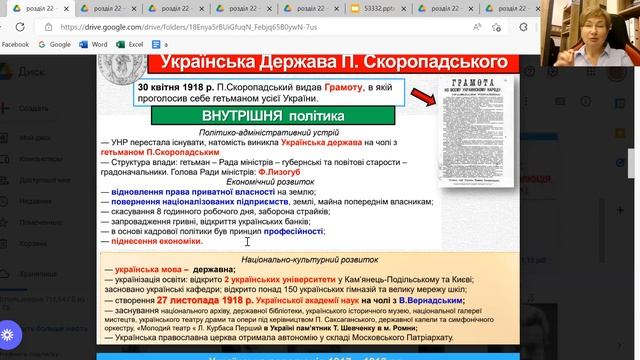Open Google Calendar in the side panel
The height and width of the screenshot is (360, 640).
(x=620, y=103)
